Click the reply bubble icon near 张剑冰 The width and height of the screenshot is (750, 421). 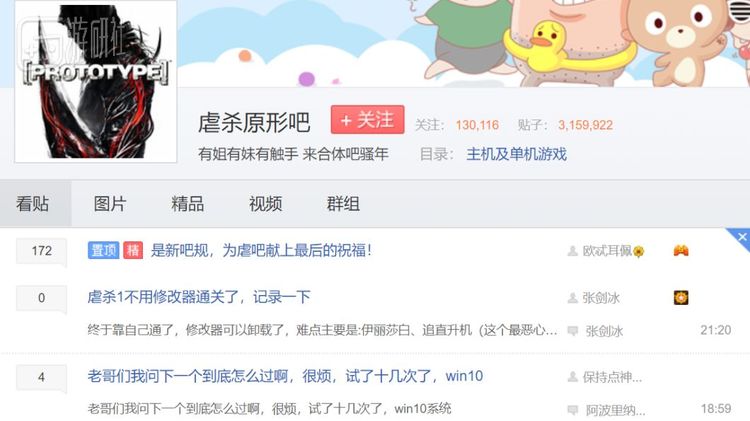coord(573,331)
